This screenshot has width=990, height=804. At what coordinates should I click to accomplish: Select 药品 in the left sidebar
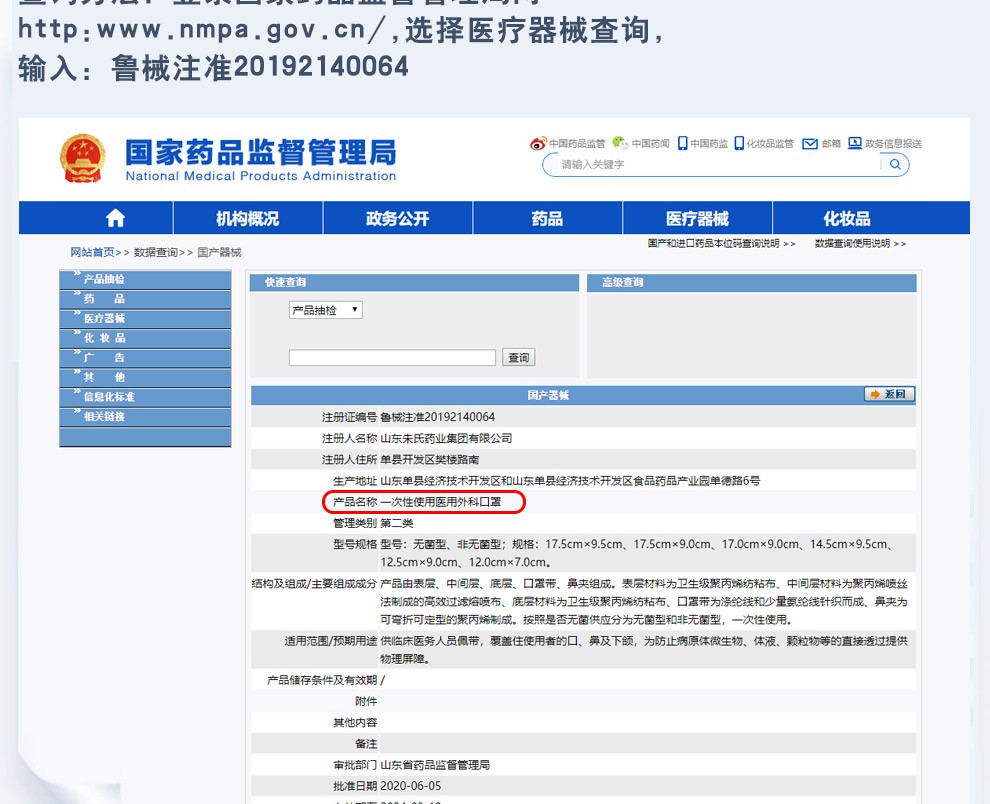[x=145, y=299]
